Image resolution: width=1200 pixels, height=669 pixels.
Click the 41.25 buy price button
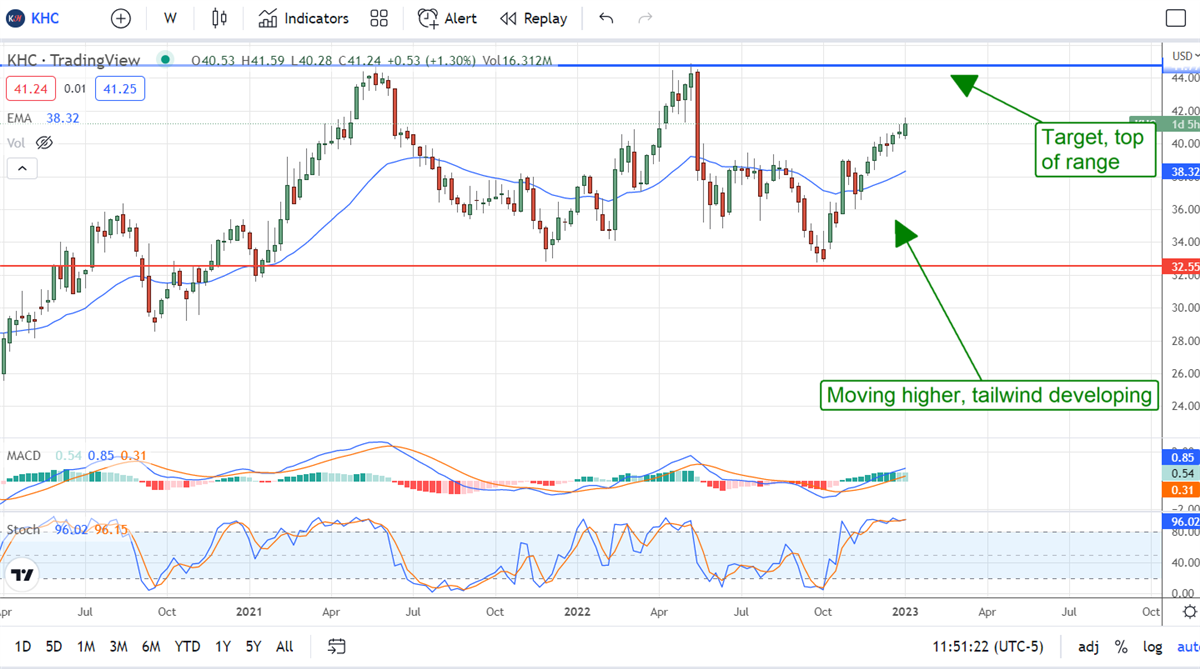coord(120,89)
